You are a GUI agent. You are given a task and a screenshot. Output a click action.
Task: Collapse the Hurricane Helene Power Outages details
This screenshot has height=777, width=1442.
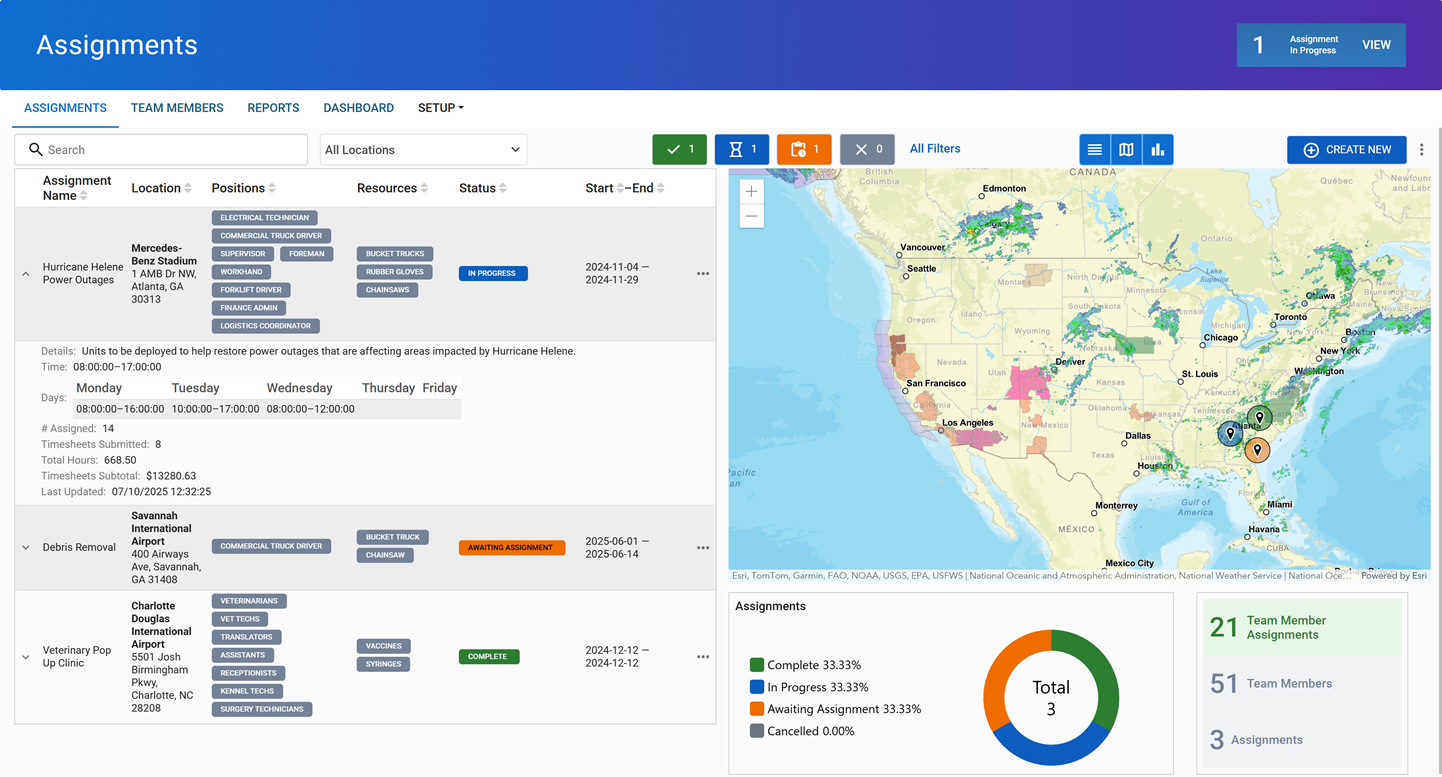pyautogui.click(x=25, y=272)
